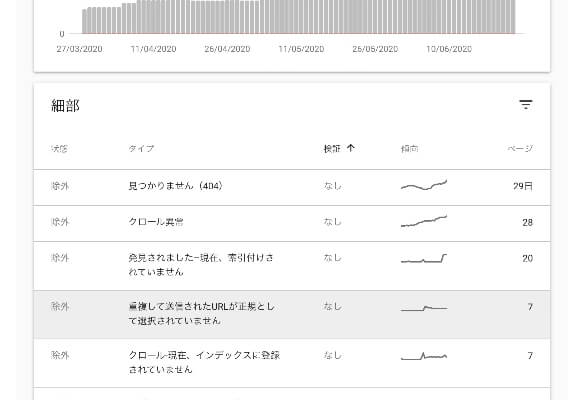Click the 11/05/2020 chart date marker

(301, 49)
